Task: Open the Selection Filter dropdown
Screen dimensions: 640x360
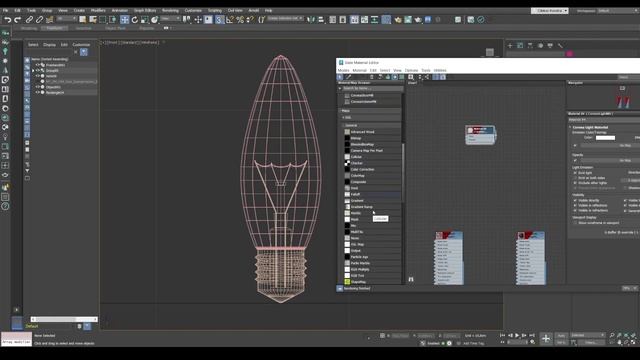Action: (67, 19)
